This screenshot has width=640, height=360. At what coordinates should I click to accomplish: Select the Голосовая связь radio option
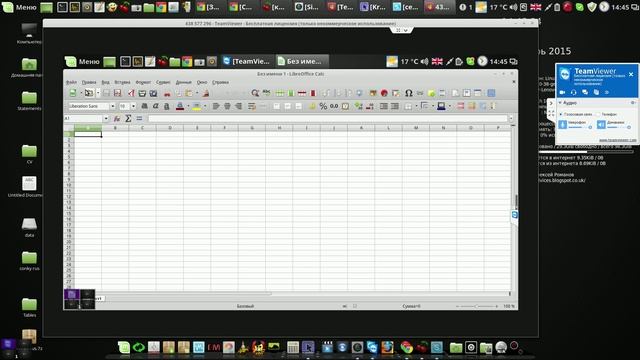click(x=561, y=114)
